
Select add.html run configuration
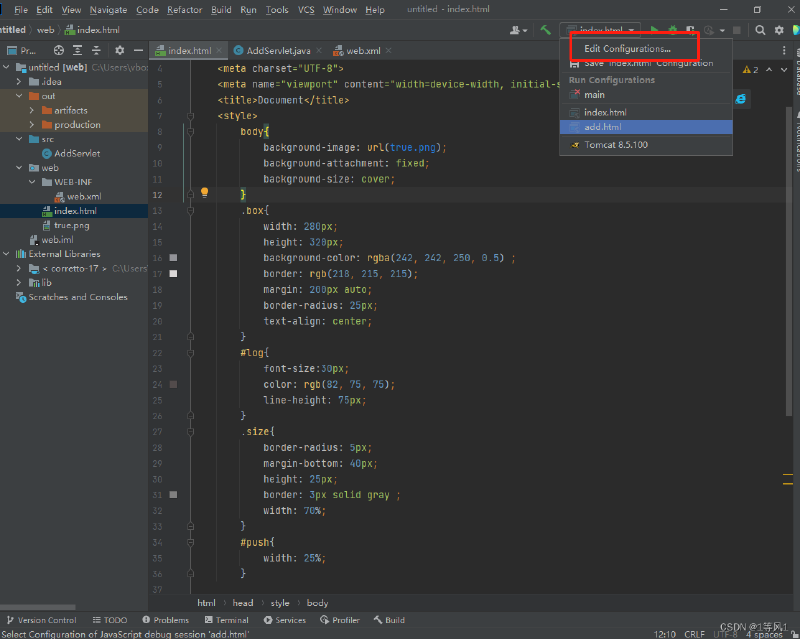(x=646, y=127)
